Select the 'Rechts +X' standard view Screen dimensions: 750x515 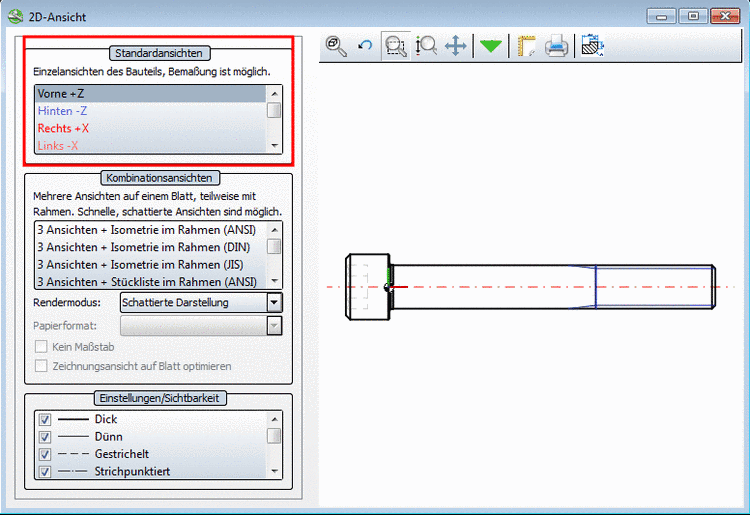[x=150, y=128]
